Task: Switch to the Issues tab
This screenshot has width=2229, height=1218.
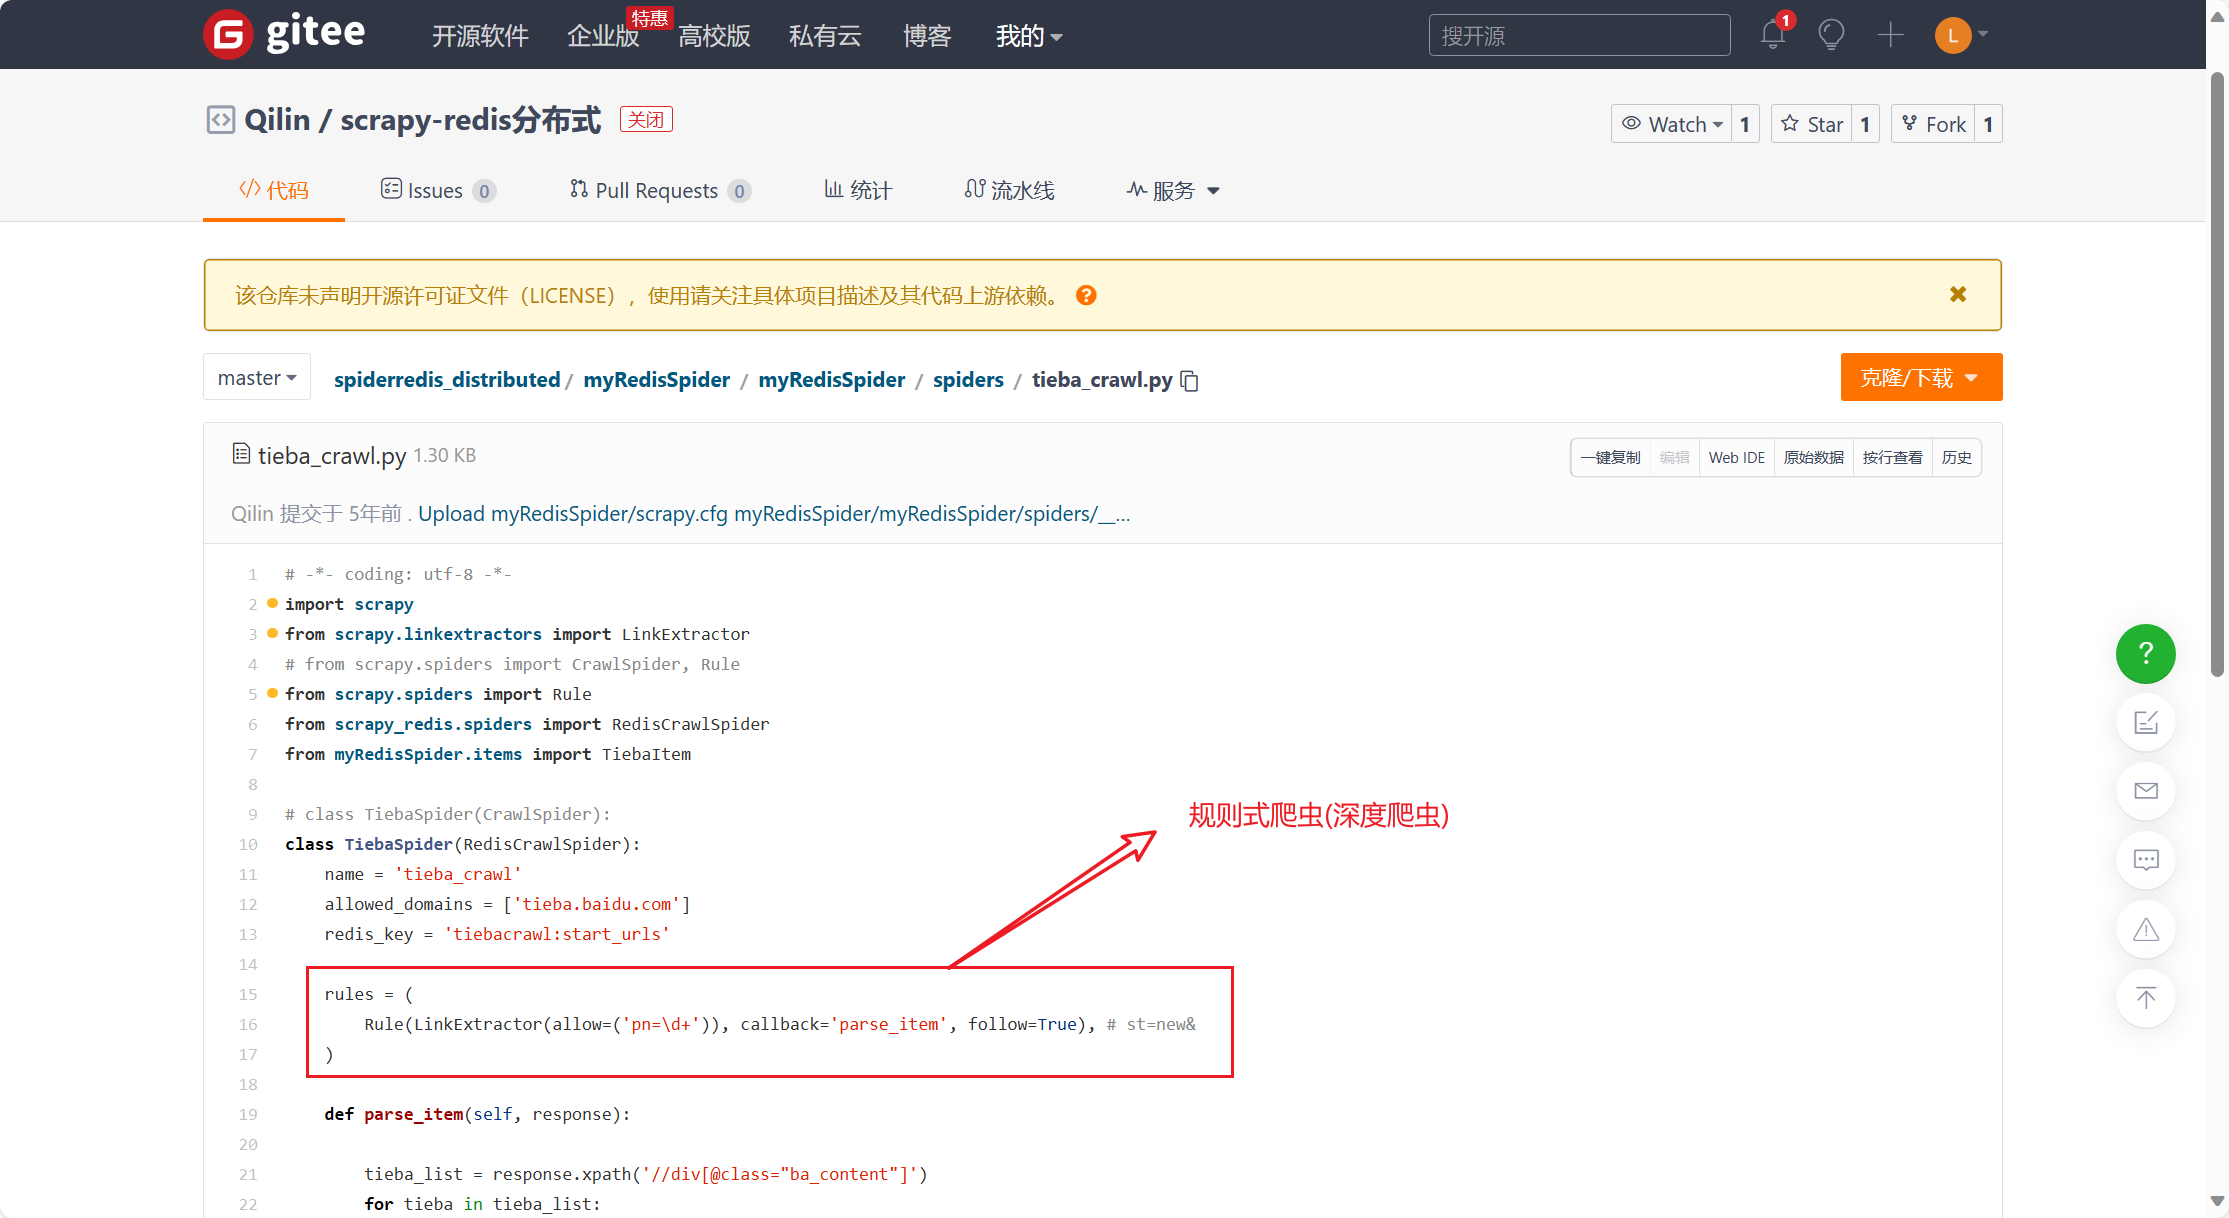Action: (x=437, y=190)
